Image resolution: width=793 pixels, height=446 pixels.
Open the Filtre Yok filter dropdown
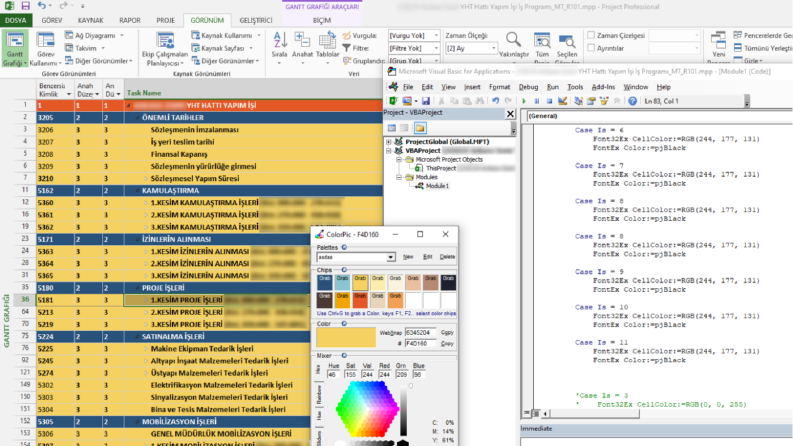point(436,48)
